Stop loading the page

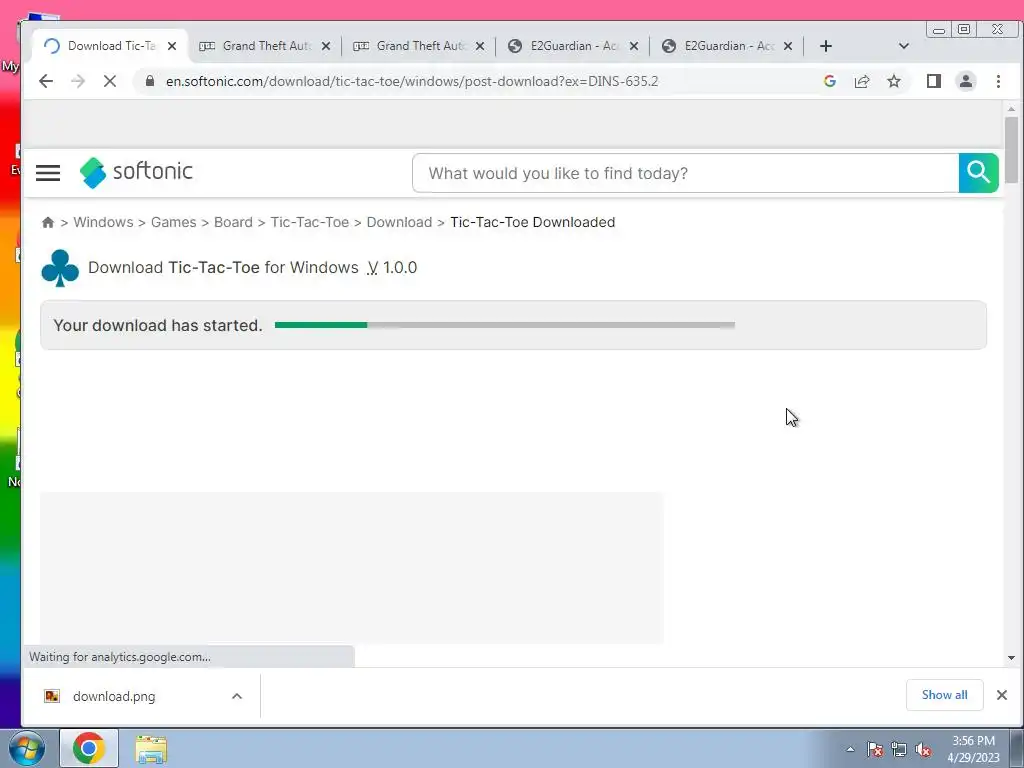point(110,82)
